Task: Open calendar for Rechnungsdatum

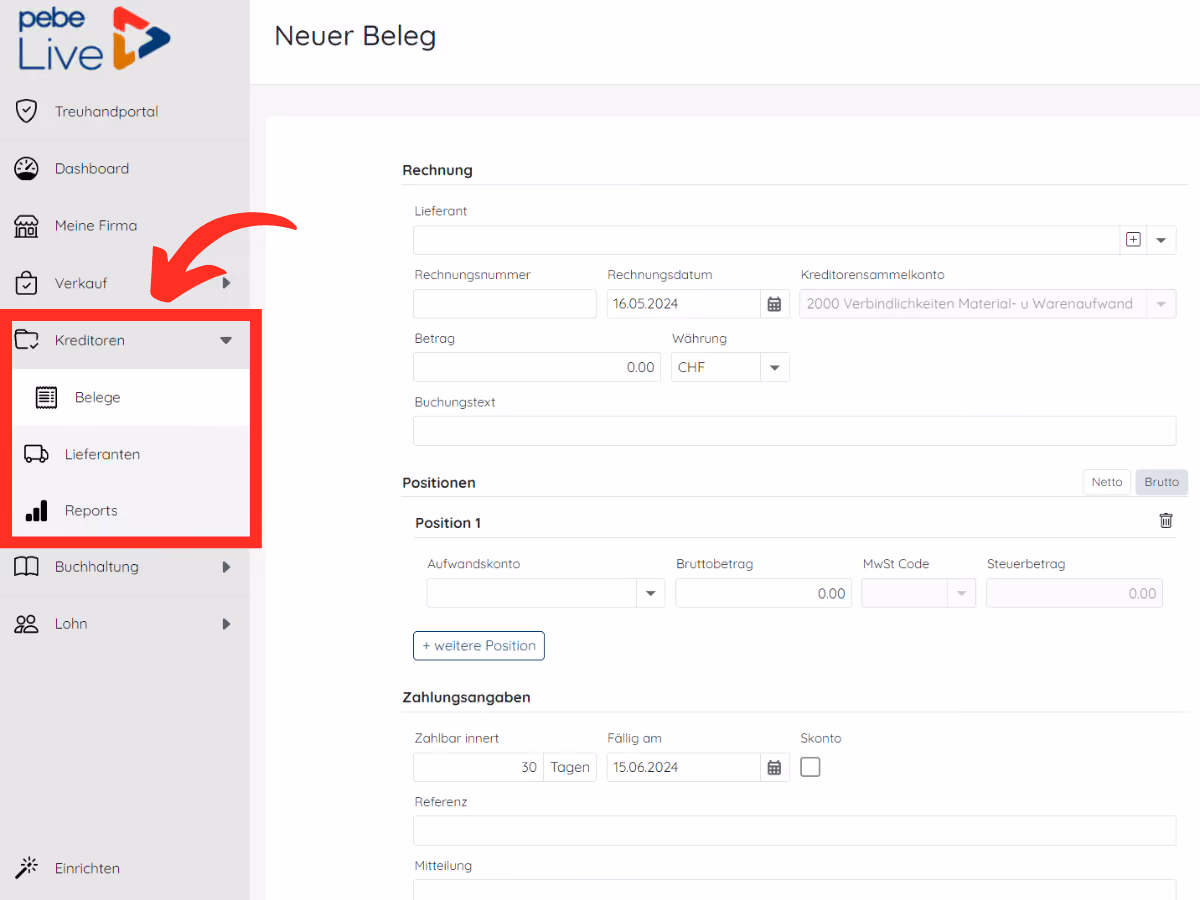Action: (x=774, y=304)
